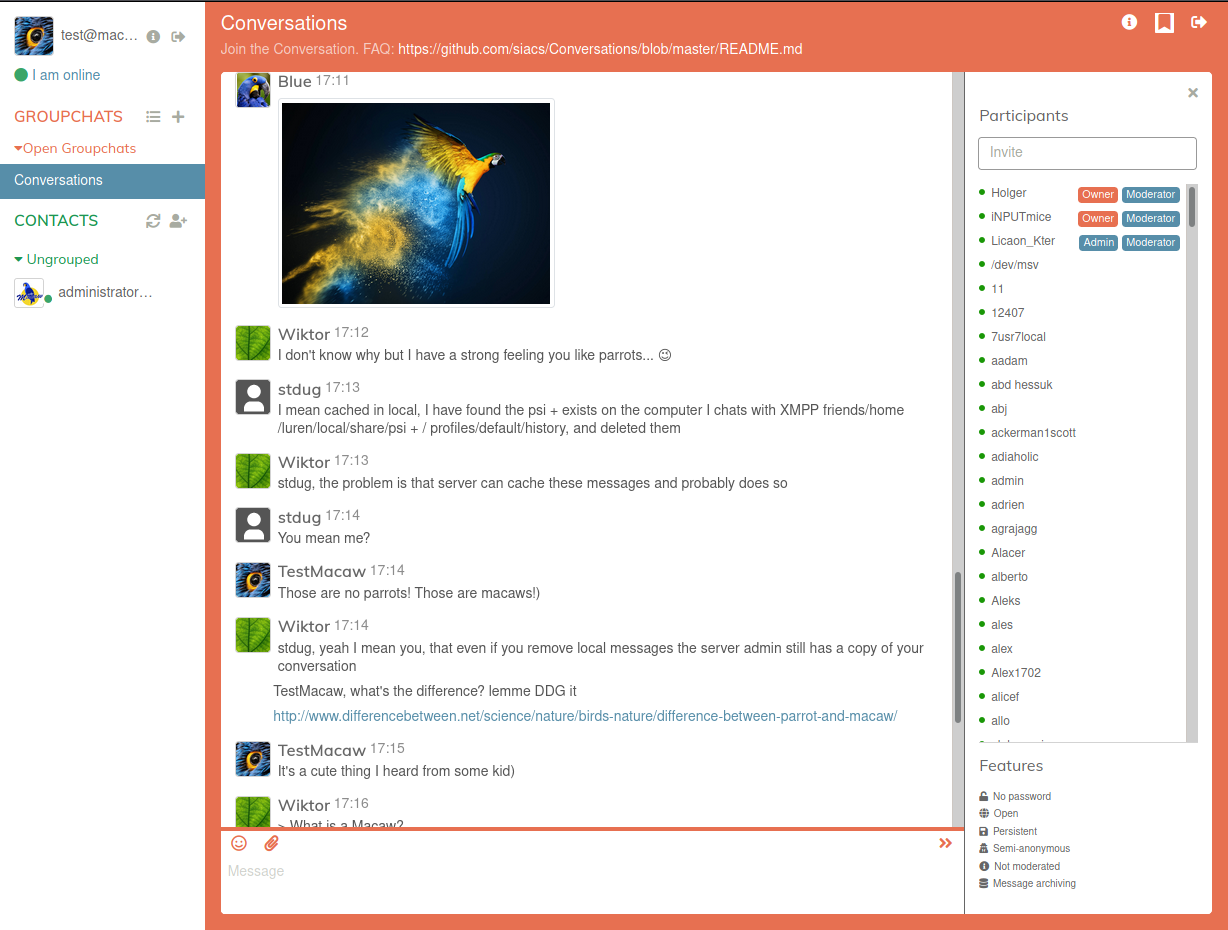Bookmark the Conversations groupchat

1164,21
